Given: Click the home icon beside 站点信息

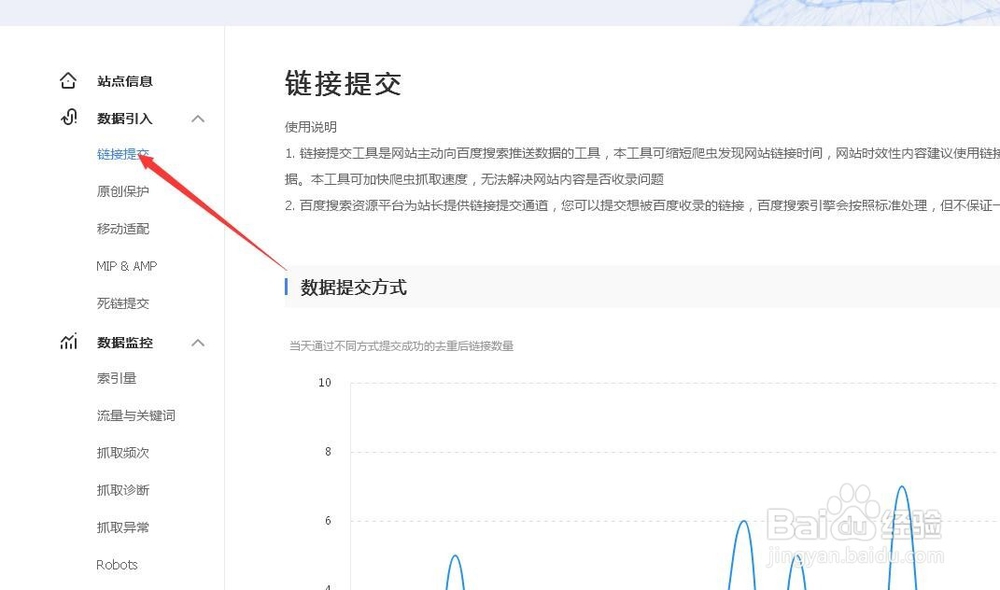Looking at the screenshot, I should pyautogui.click(x=68, y=81).
